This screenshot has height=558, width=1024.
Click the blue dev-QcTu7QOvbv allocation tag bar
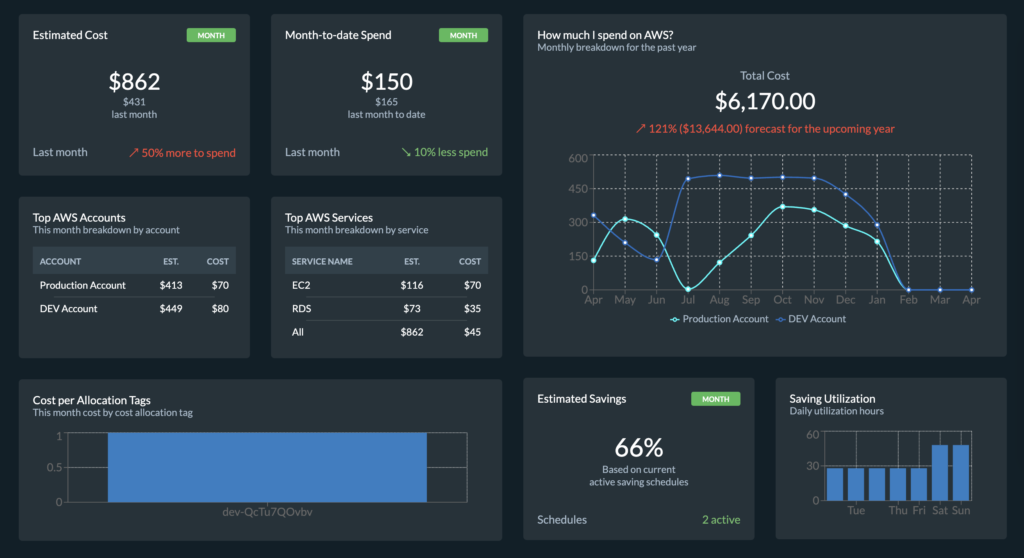(267, 467)
